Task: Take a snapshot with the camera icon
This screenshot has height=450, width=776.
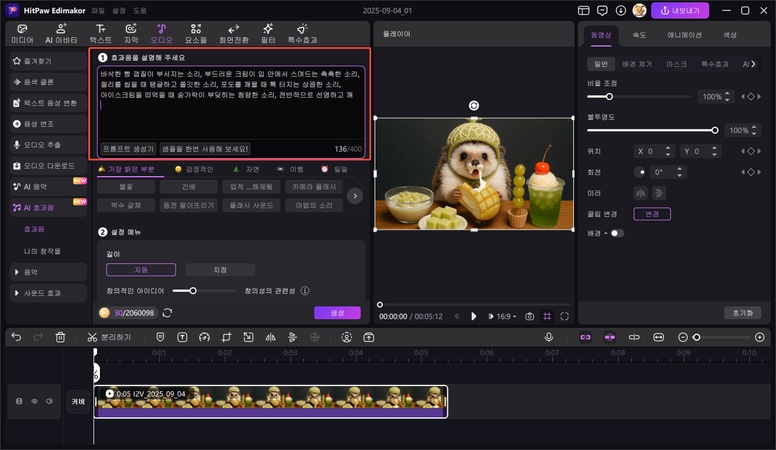Action: pyautogui.click(x=530, y=316)
